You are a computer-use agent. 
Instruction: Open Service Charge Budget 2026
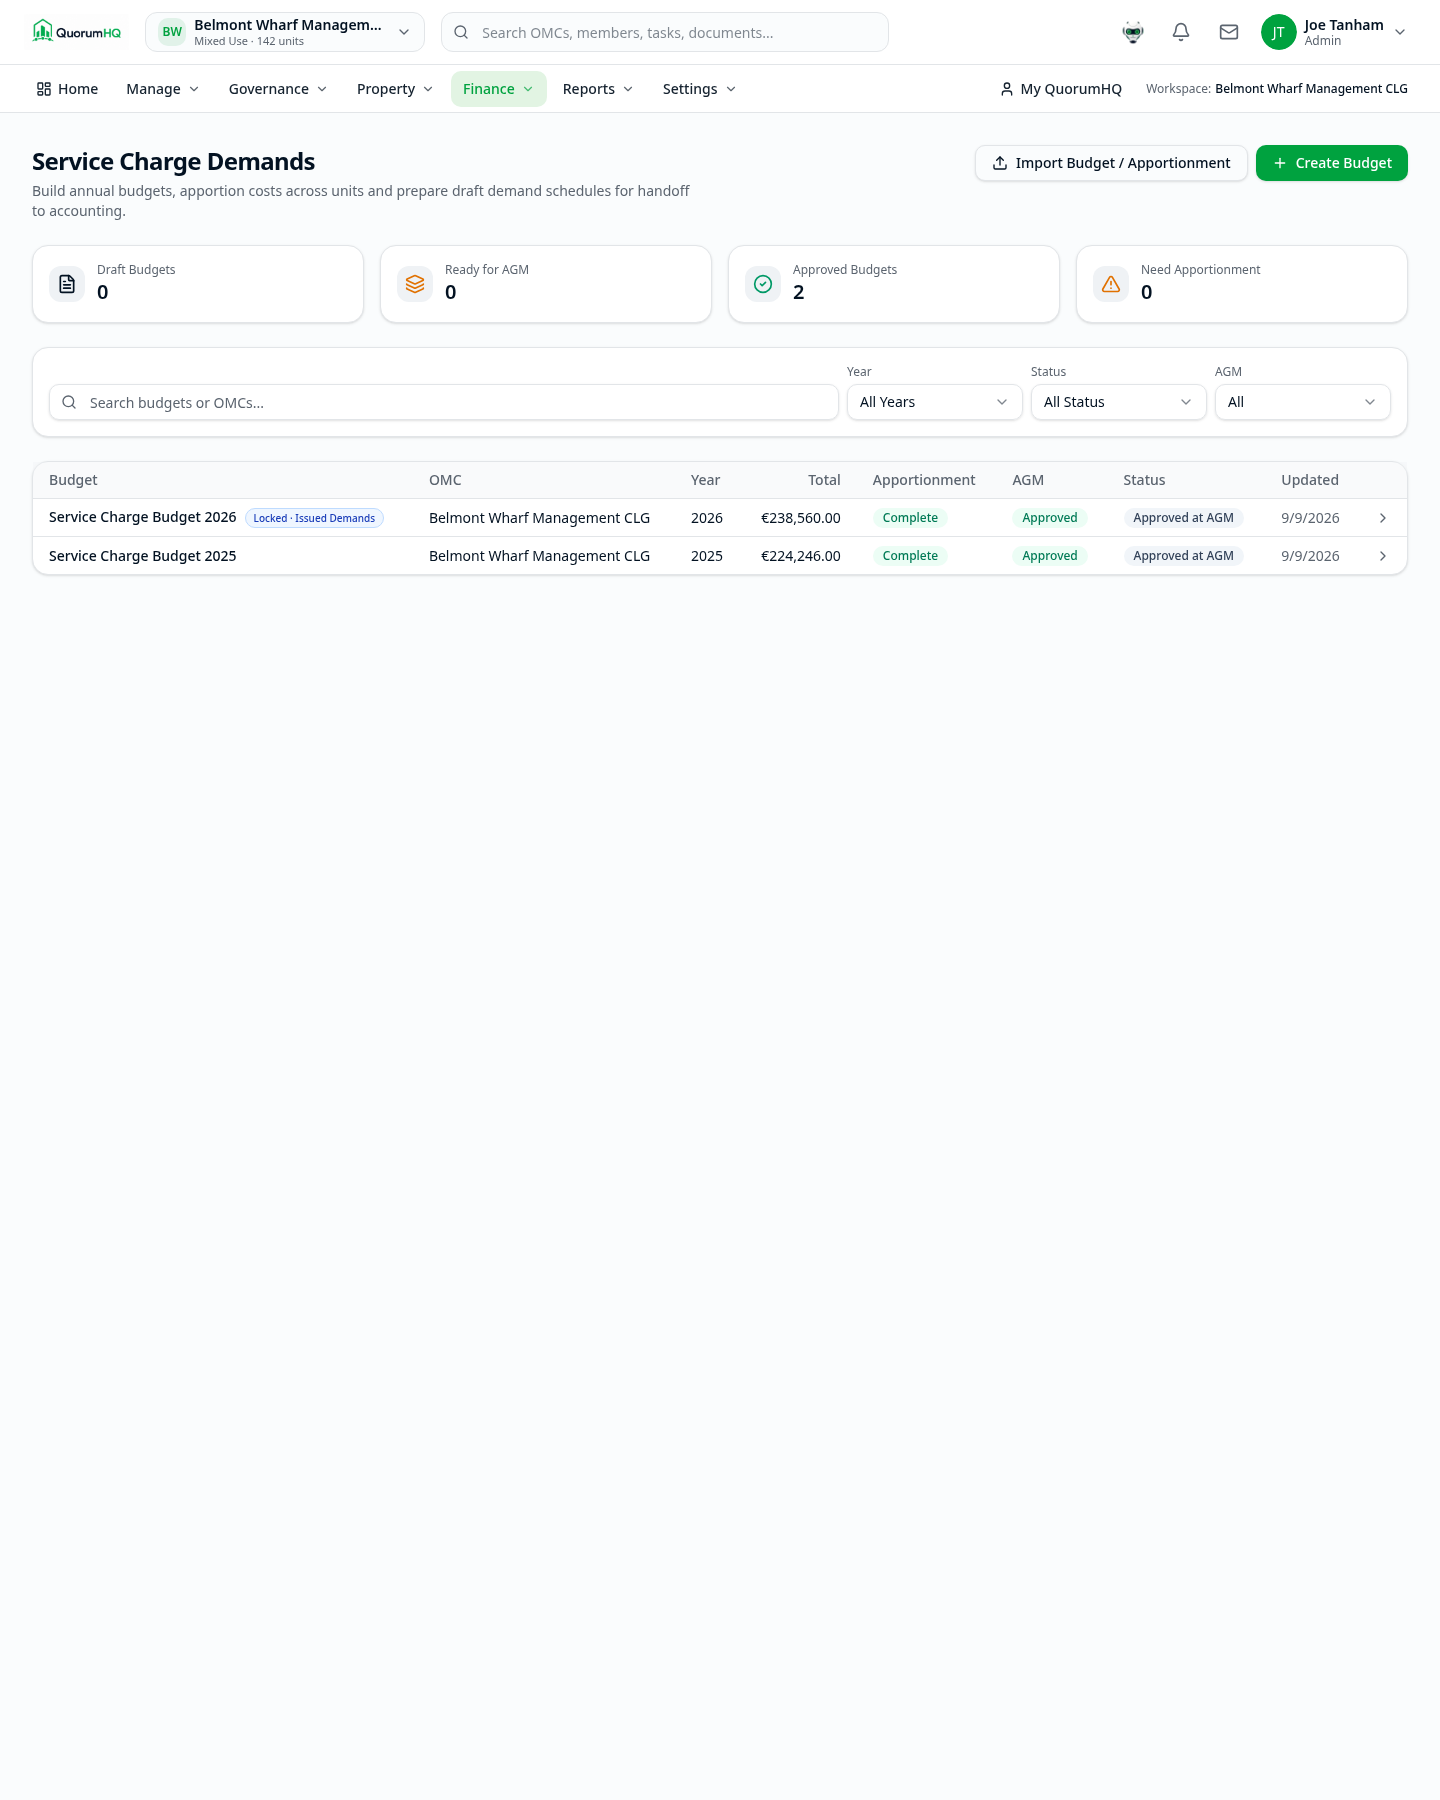143,517
